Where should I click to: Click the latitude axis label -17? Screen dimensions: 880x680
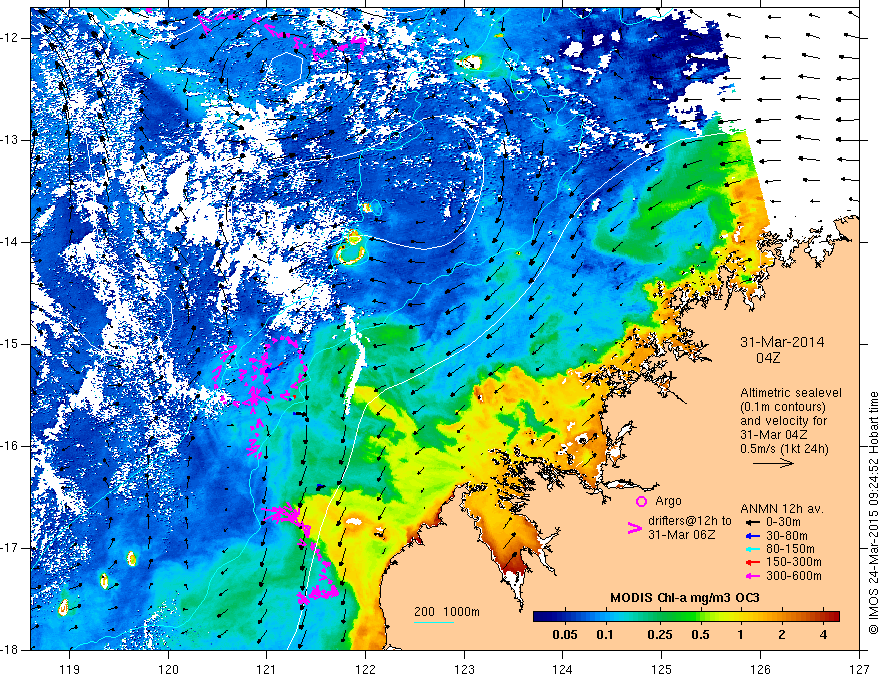pyautogui.click(x=10, y=548)
